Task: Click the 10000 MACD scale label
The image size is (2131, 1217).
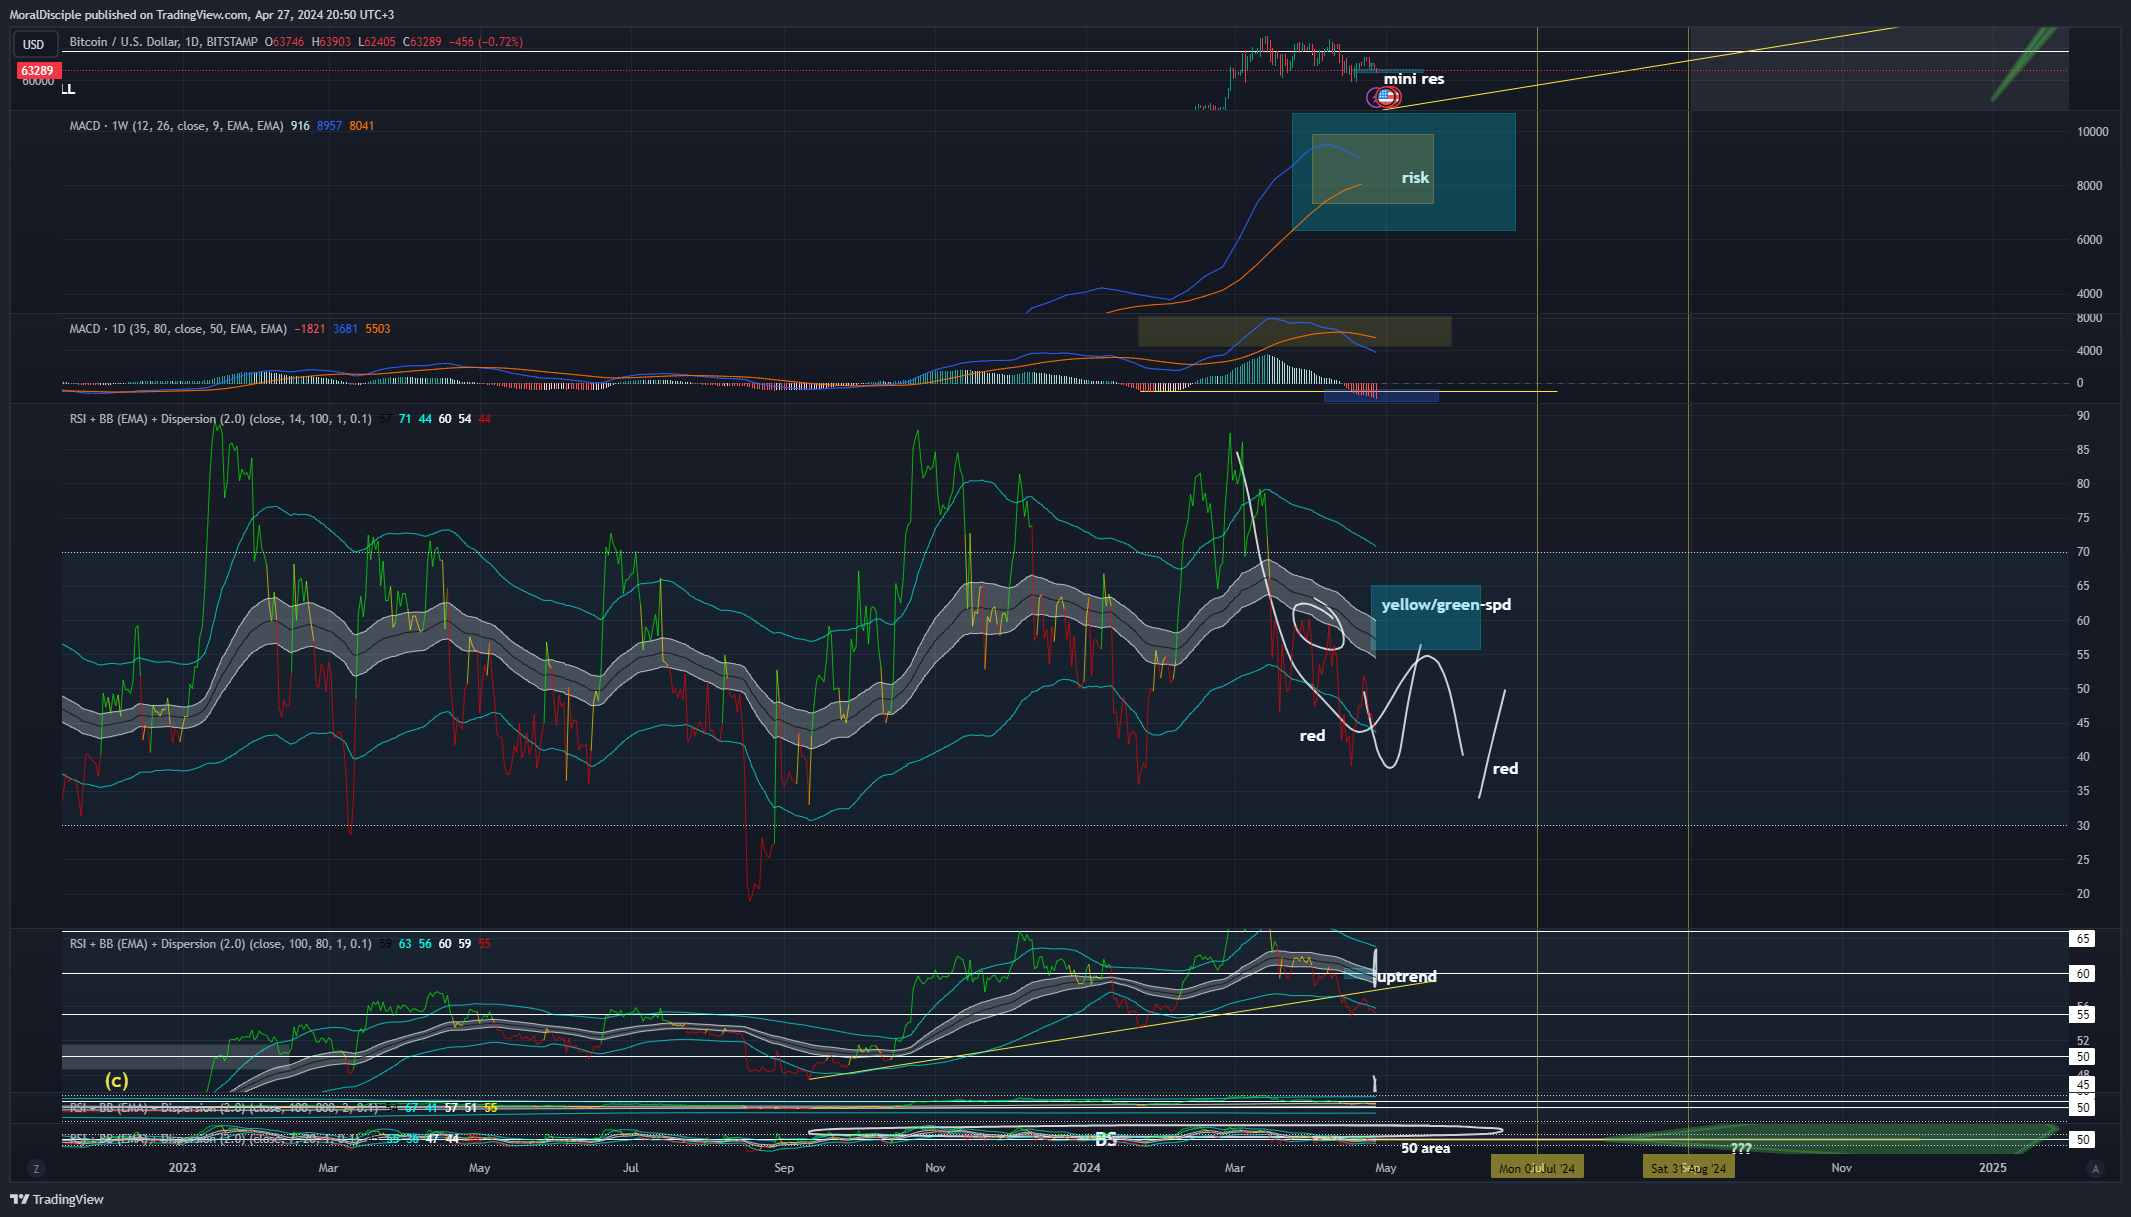Action: coord(2092,132)
